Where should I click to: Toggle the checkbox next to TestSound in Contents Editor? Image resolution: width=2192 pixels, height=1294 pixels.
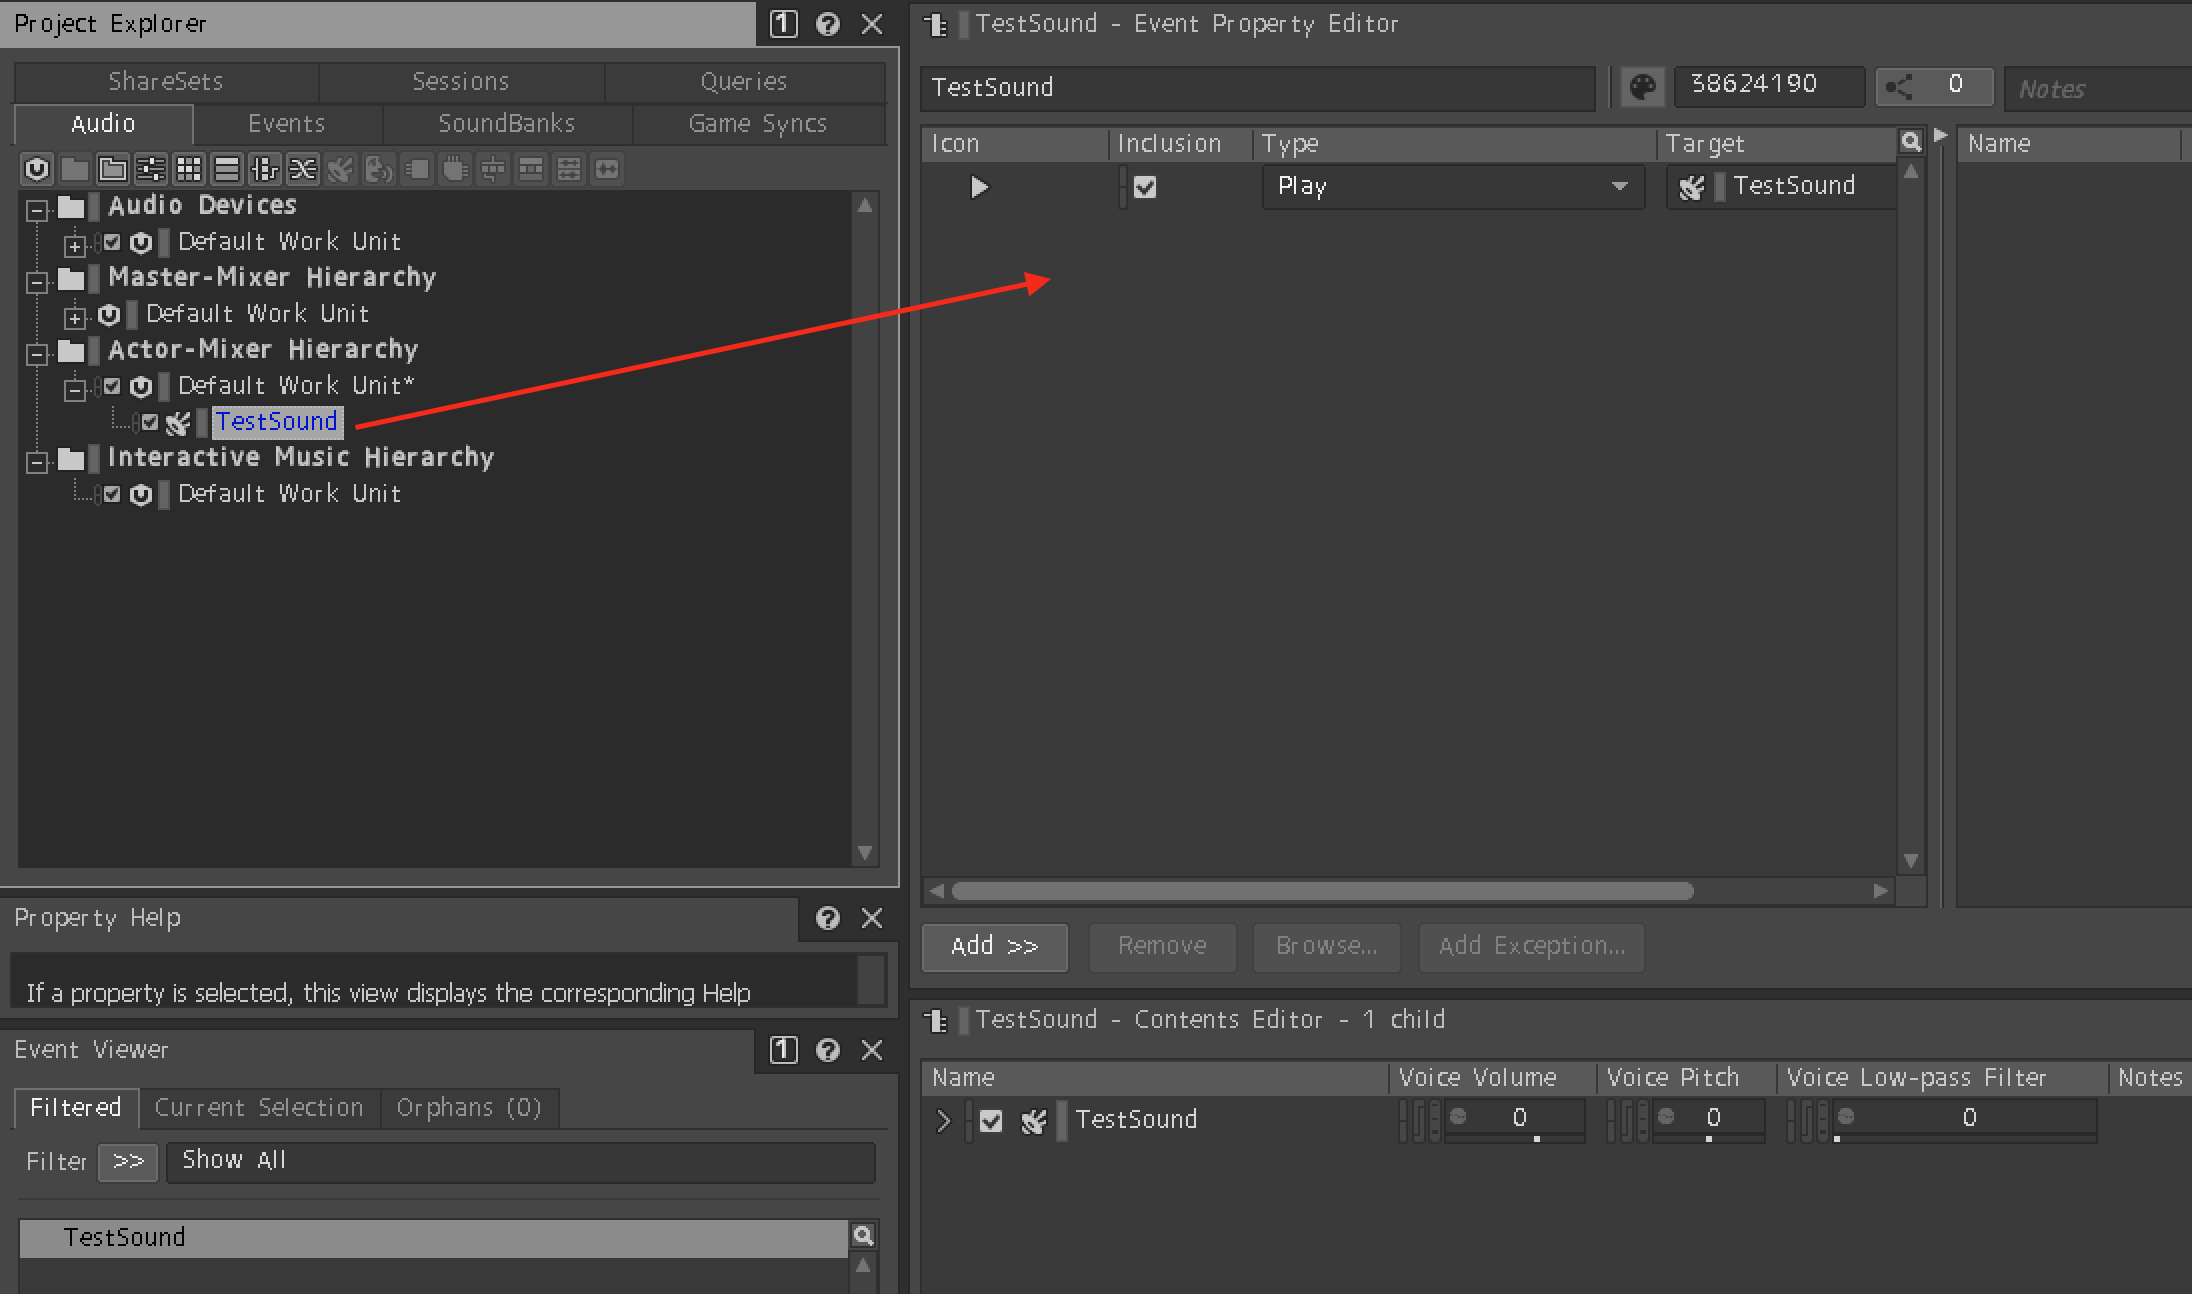[x=991, y=1121]
